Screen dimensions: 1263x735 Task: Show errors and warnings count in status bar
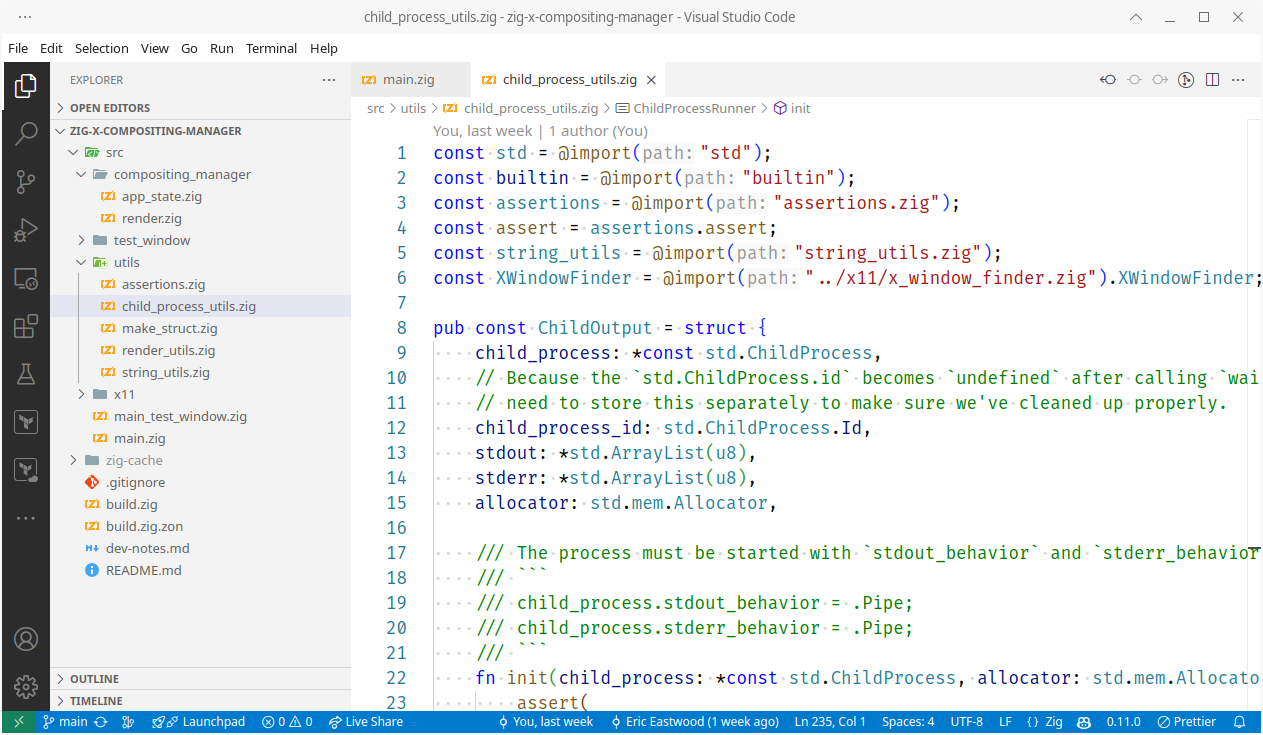click(x=287, y=722)
